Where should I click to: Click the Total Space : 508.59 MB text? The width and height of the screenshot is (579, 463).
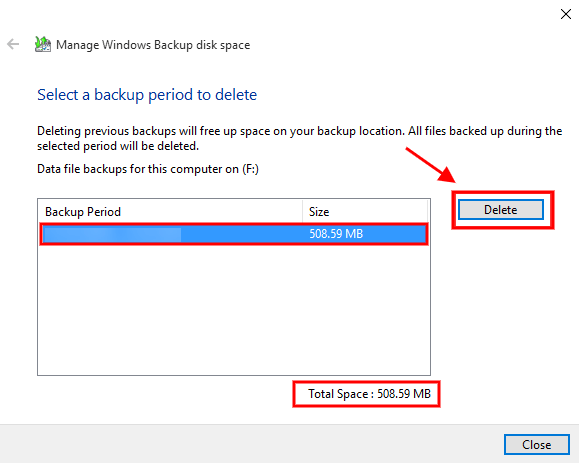click(x=369, y=394)
